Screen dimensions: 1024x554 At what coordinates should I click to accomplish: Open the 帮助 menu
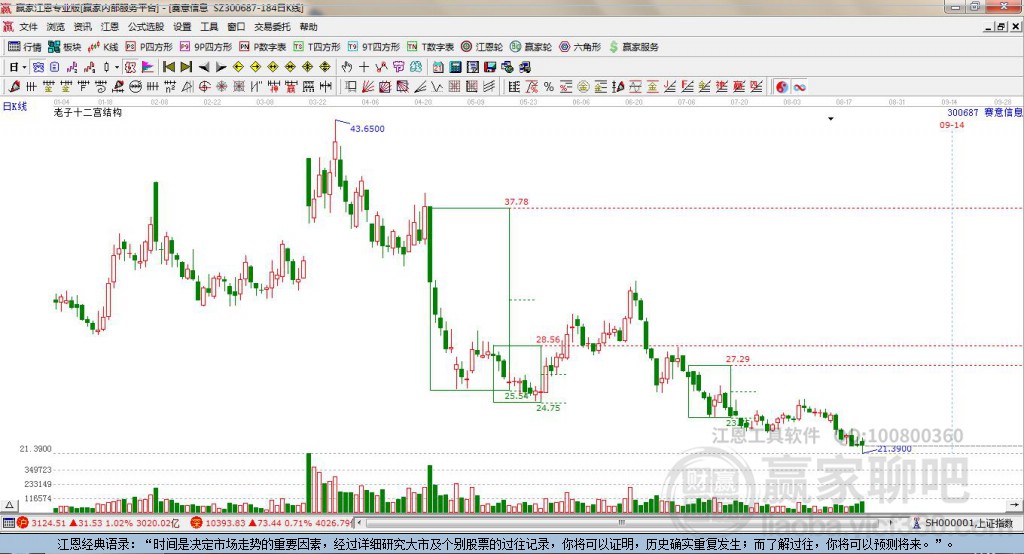tap(308, 27)
